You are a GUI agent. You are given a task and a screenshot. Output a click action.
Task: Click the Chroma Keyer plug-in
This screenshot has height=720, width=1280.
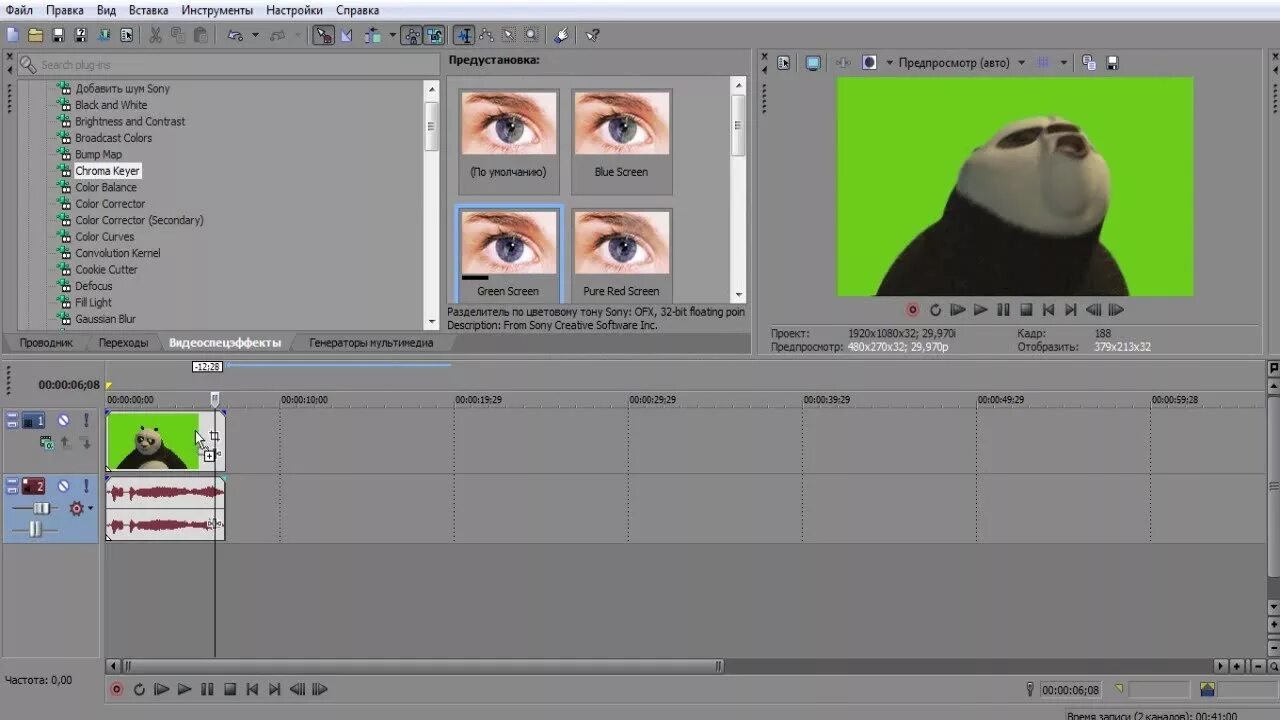click(x=107, y=171)
